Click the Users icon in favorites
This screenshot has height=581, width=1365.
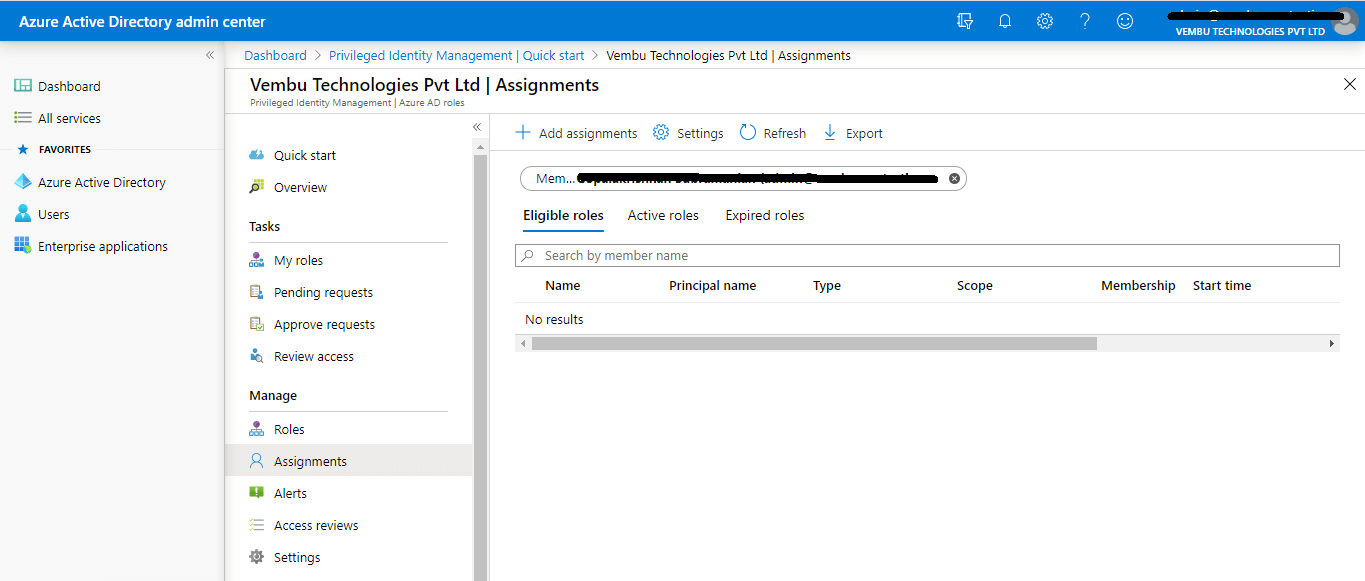22,214
